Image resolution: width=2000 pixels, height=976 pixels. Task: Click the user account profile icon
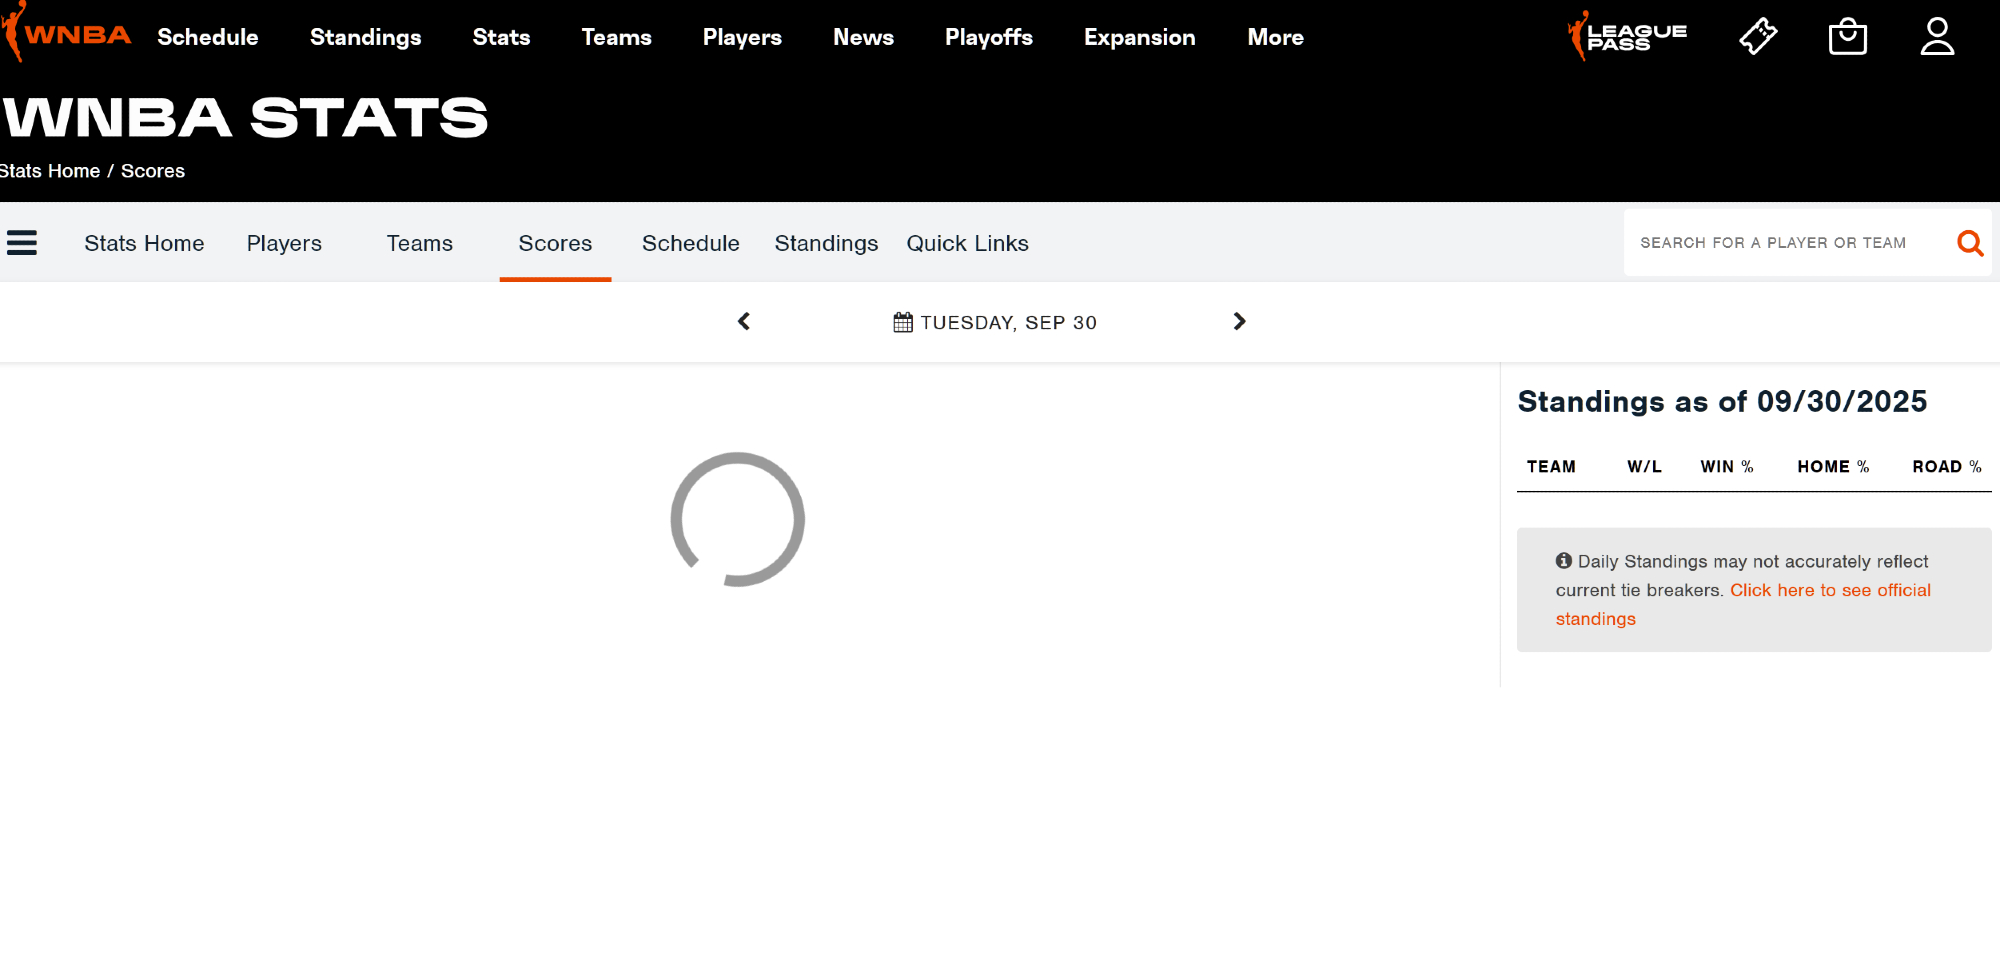click(1937, 37)
